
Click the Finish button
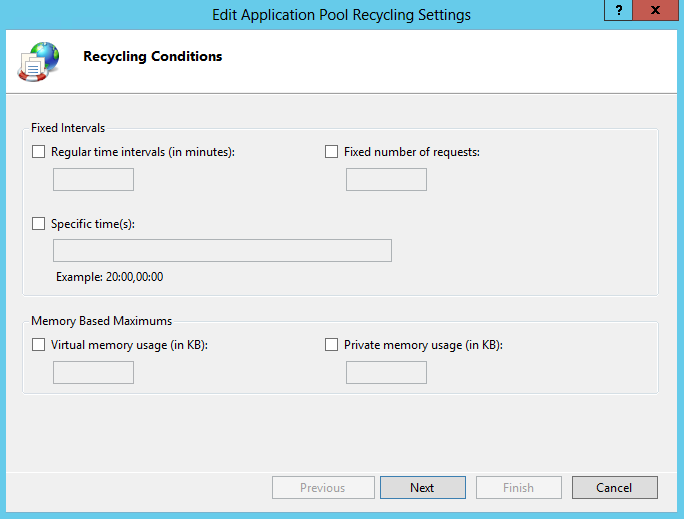click(x=518, y=488)
